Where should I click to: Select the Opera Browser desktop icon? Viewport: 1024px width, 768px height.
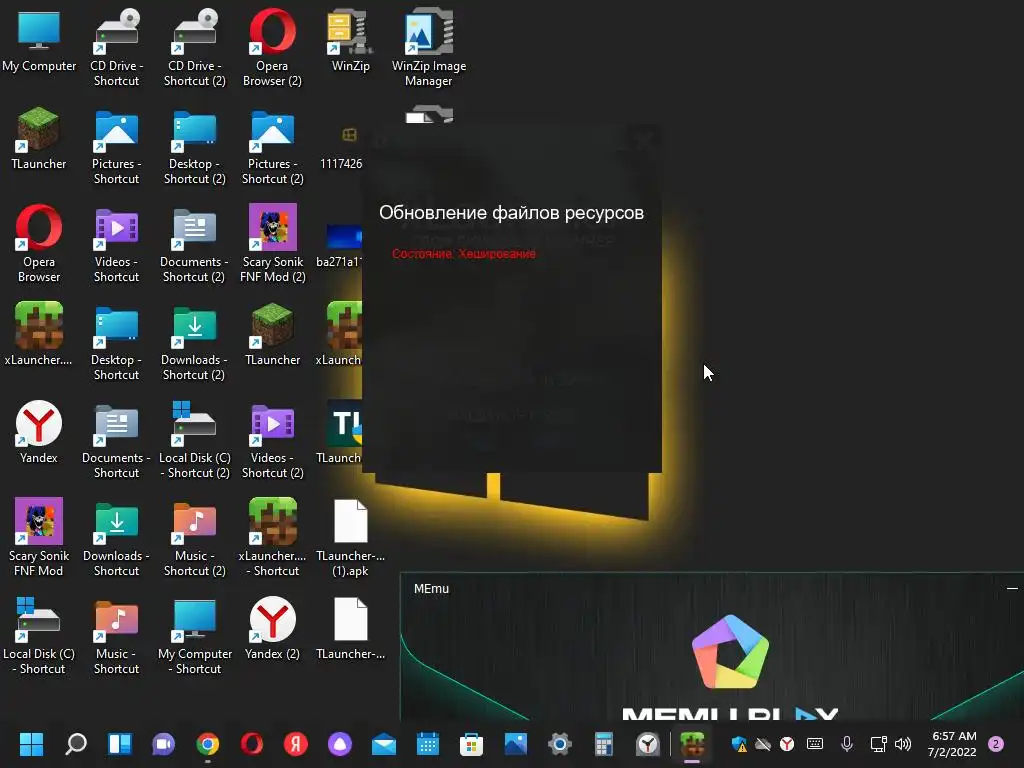(39, 244)
